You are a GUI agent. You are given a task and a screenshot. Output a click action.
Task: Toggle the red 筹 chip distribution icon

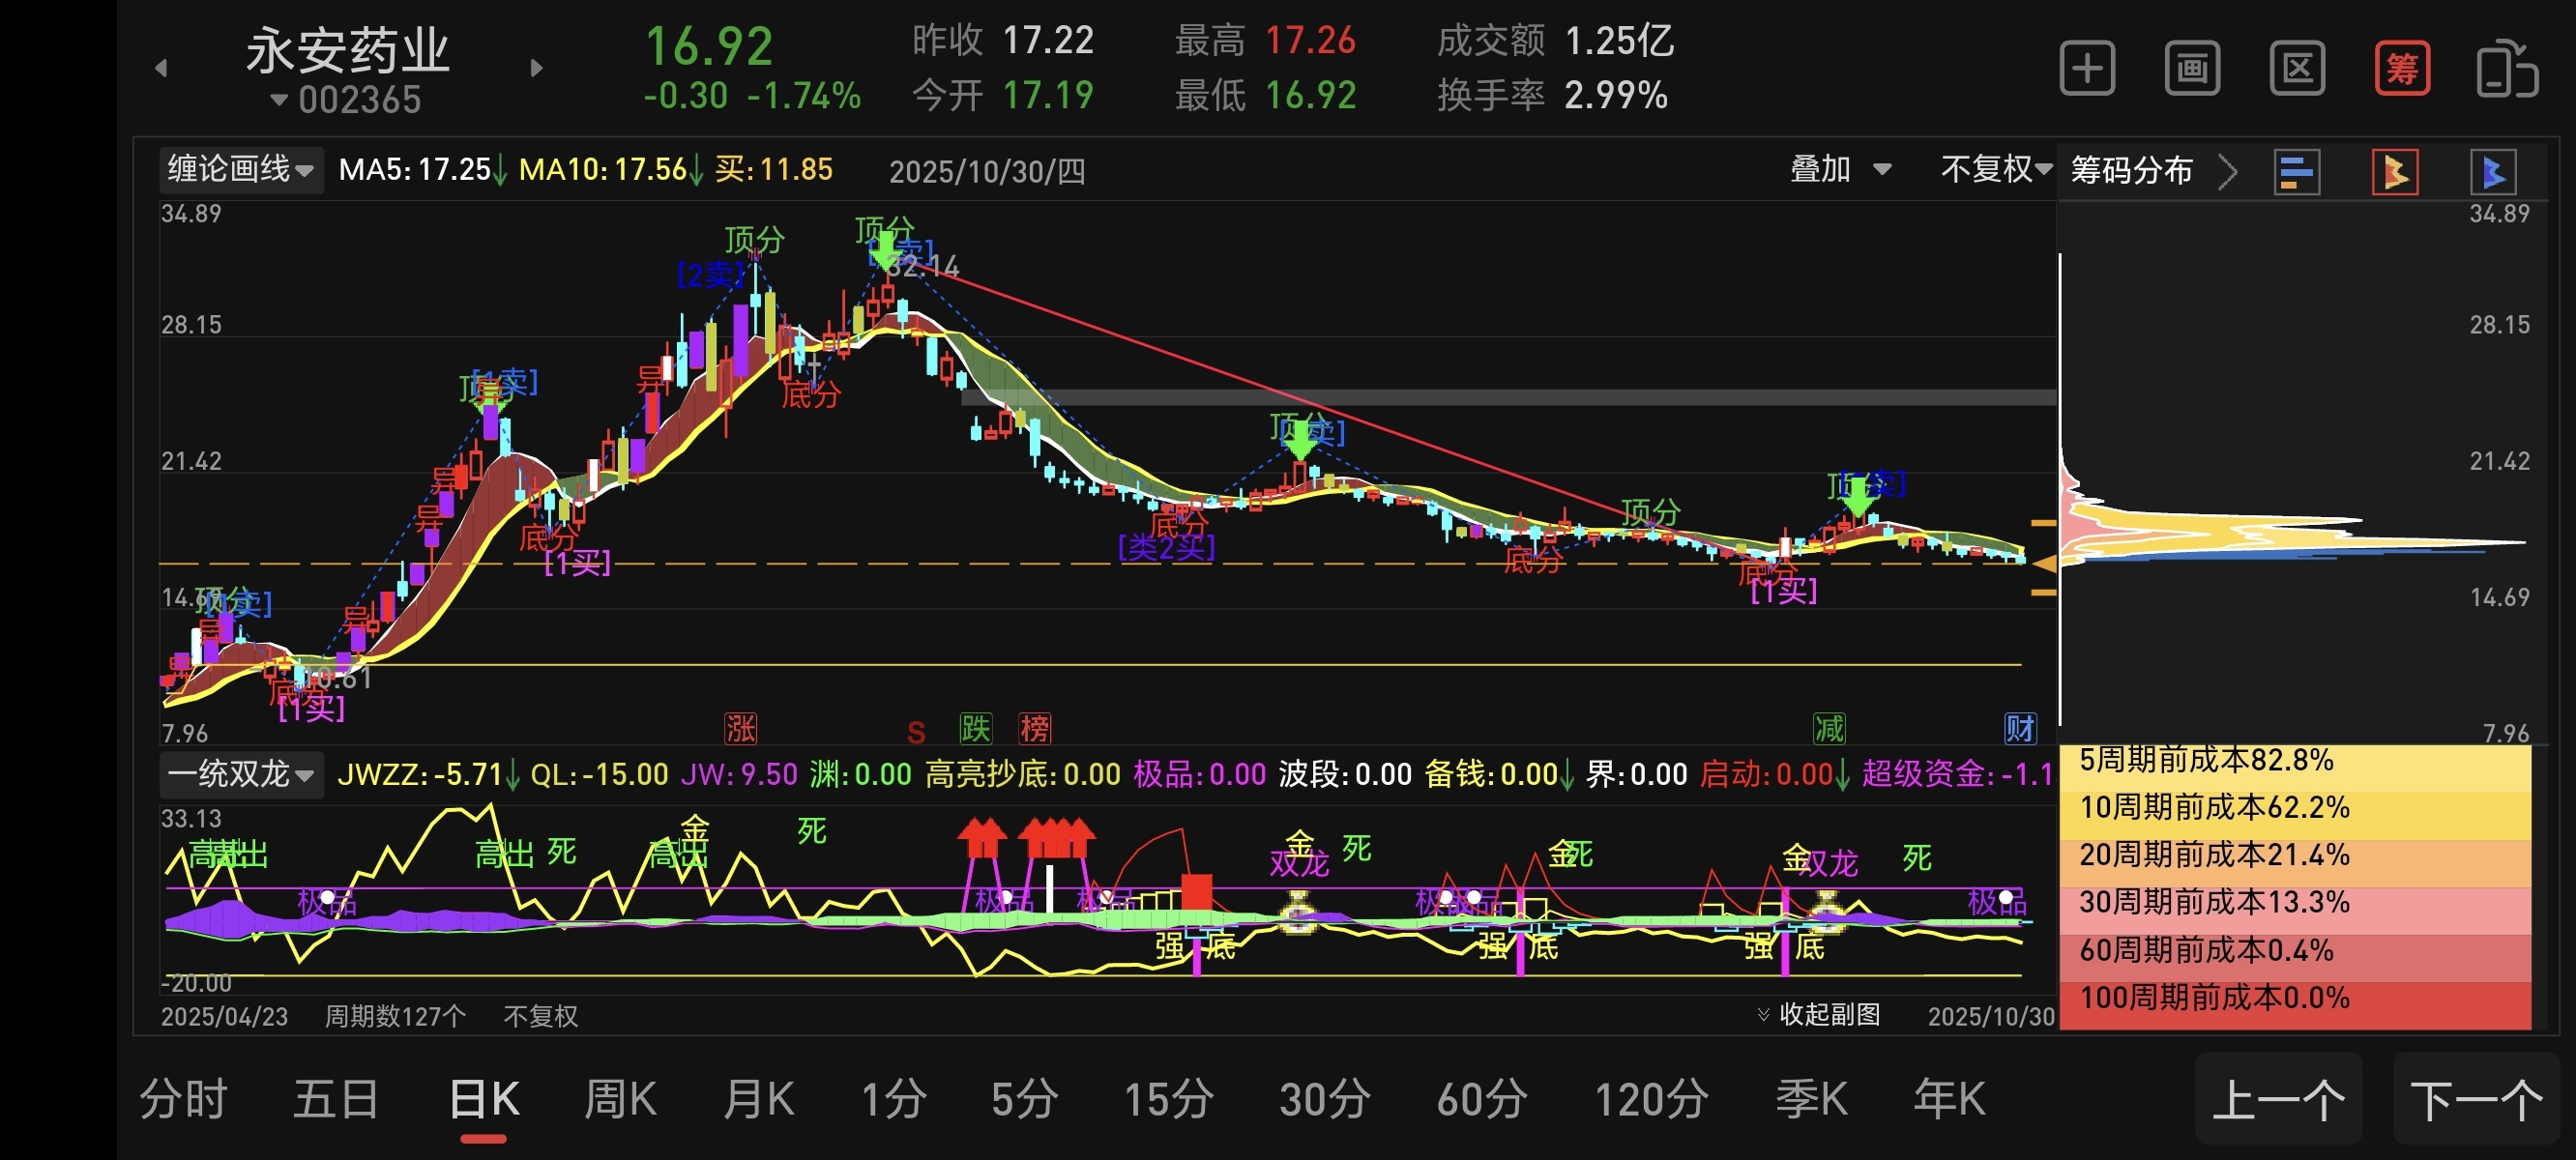[2402, 69]
